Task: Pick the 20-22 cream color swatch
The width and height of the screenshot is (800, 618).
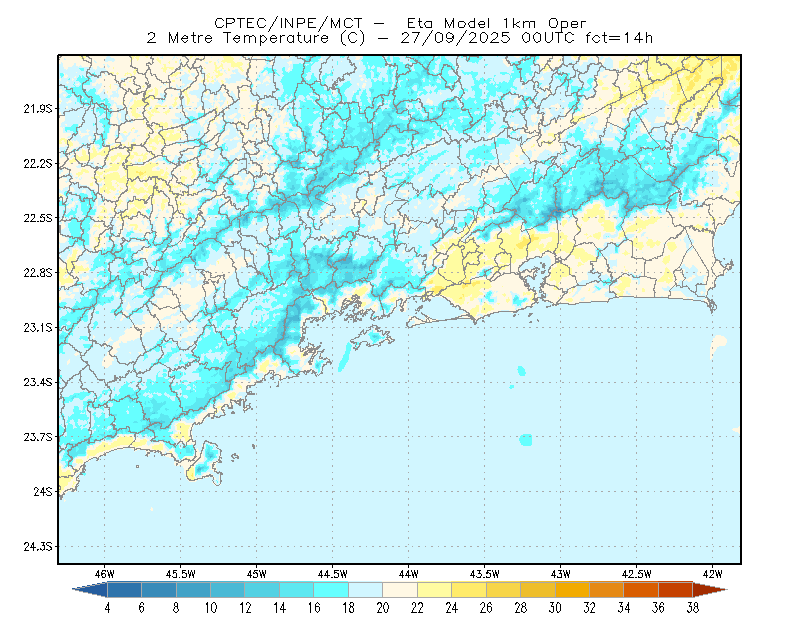Action: tap(400, 589)
